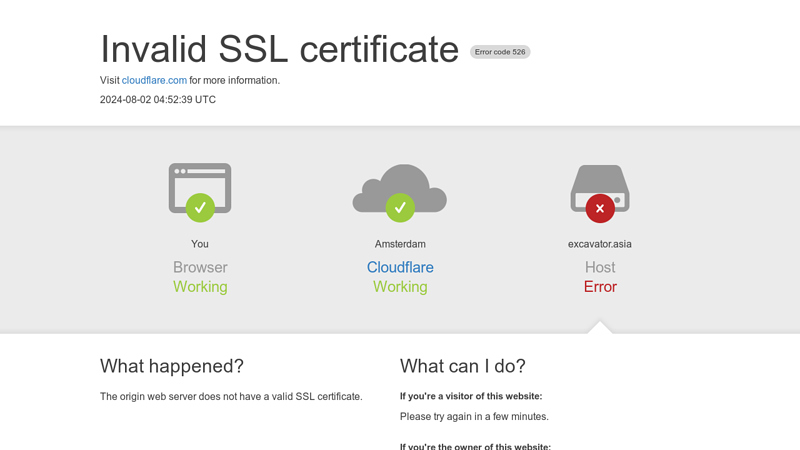Screen dimensions: 800x450
Task: Click the gray cloud icon
Action: coord(399,188)
